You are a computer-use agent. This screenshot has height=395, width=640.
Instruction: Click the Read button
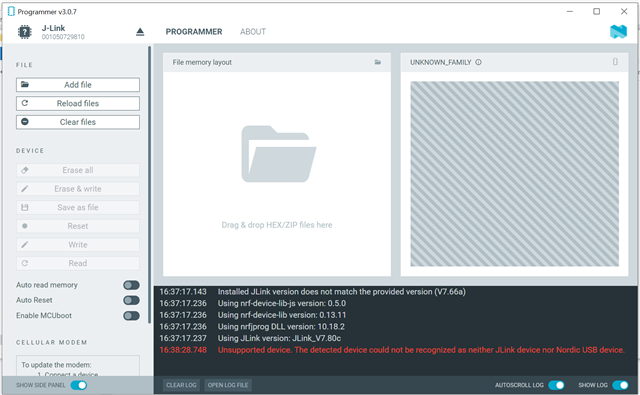pos(78,263)
